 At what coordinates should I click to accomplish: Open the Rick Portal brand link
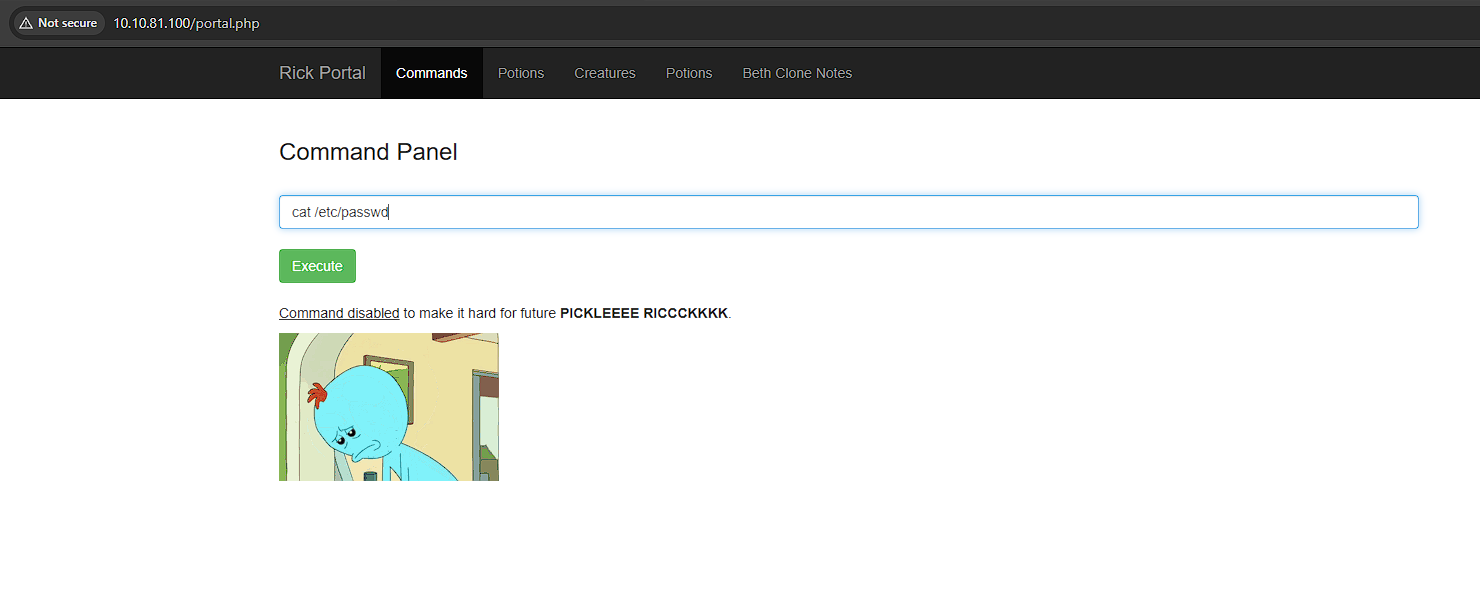322,73
